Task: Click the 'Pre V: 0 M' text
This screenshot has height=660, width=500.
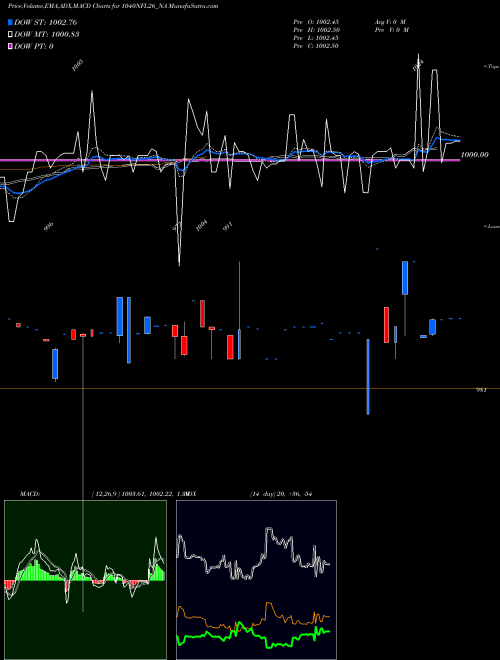Action: click(392, 29)
